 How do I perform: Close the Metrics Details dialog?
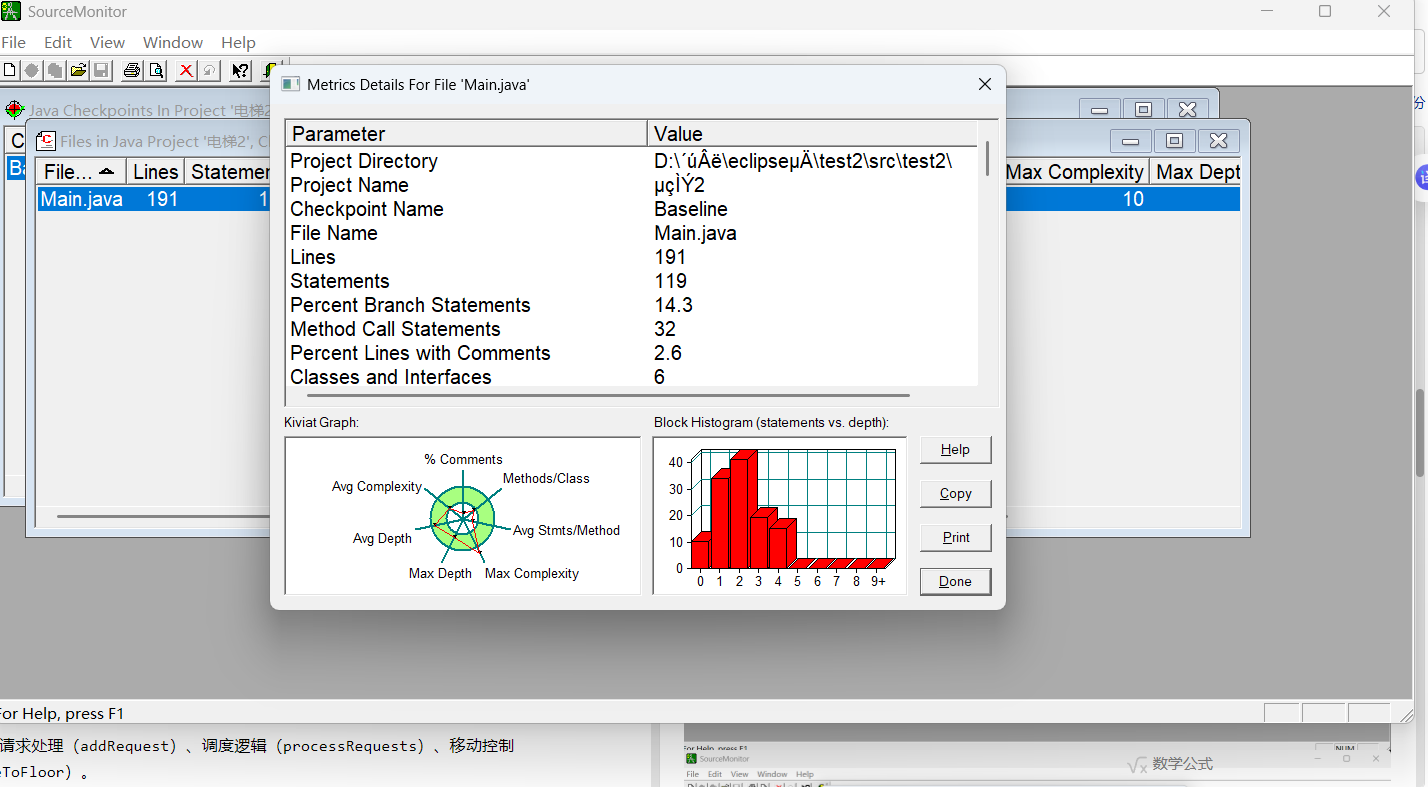(x=985, y=85)
